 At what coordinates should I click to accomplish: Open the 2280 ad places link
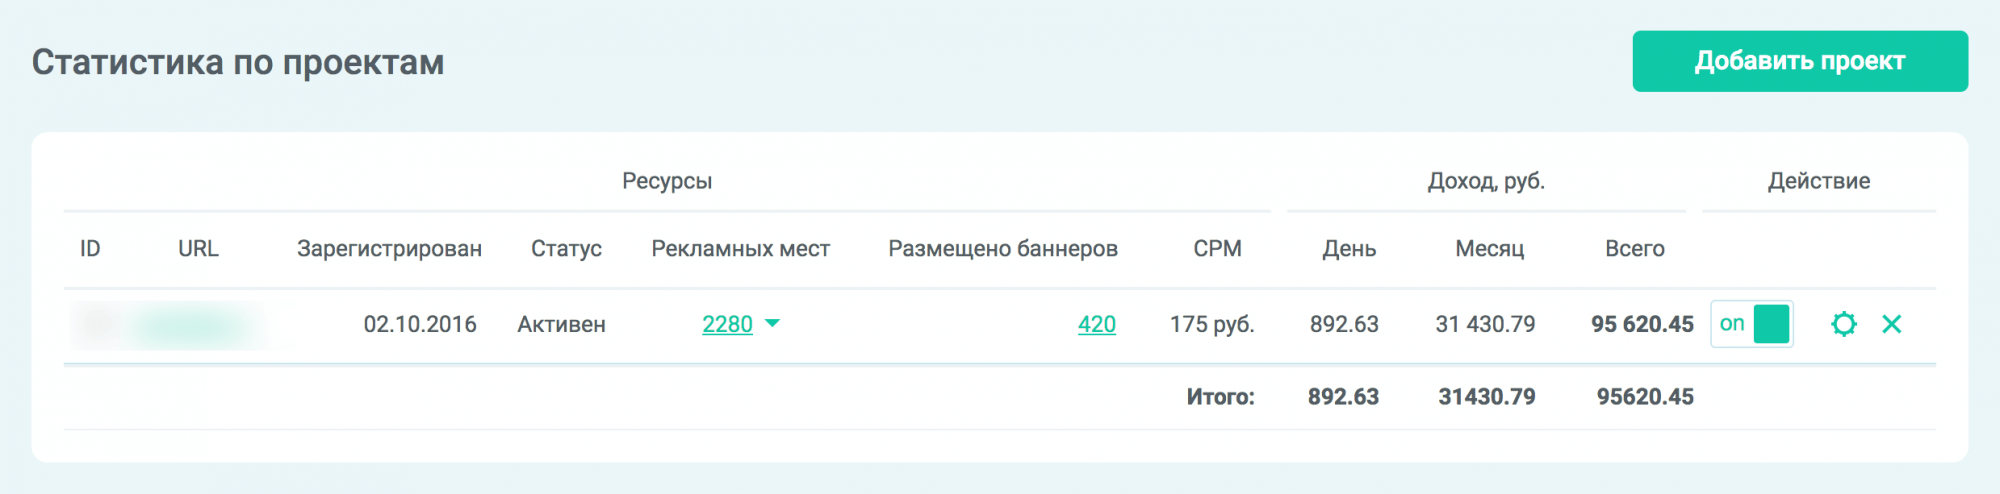[x=727, y=324]
